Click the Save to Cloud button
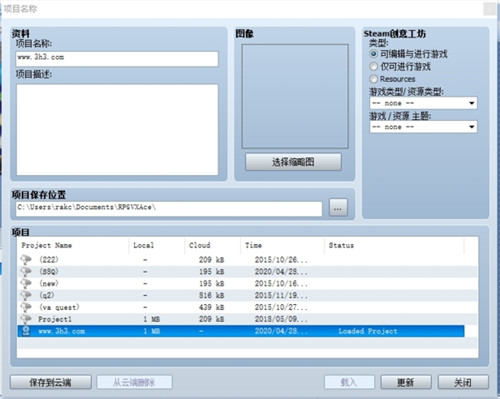 [x=51, y=382]
